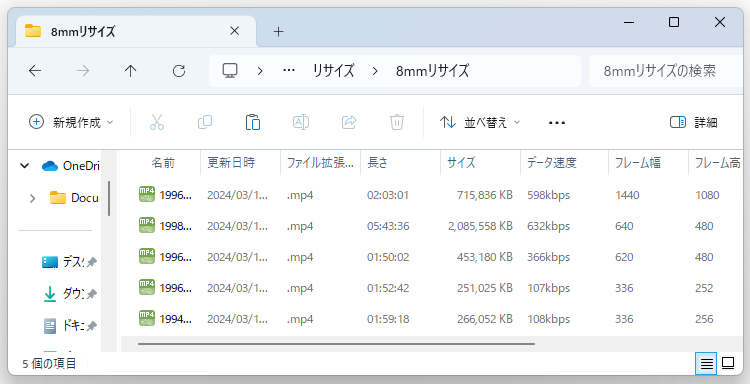Click frame width value 1440
750x384 pixels.
pyautogui.click(x=627, y=195)
